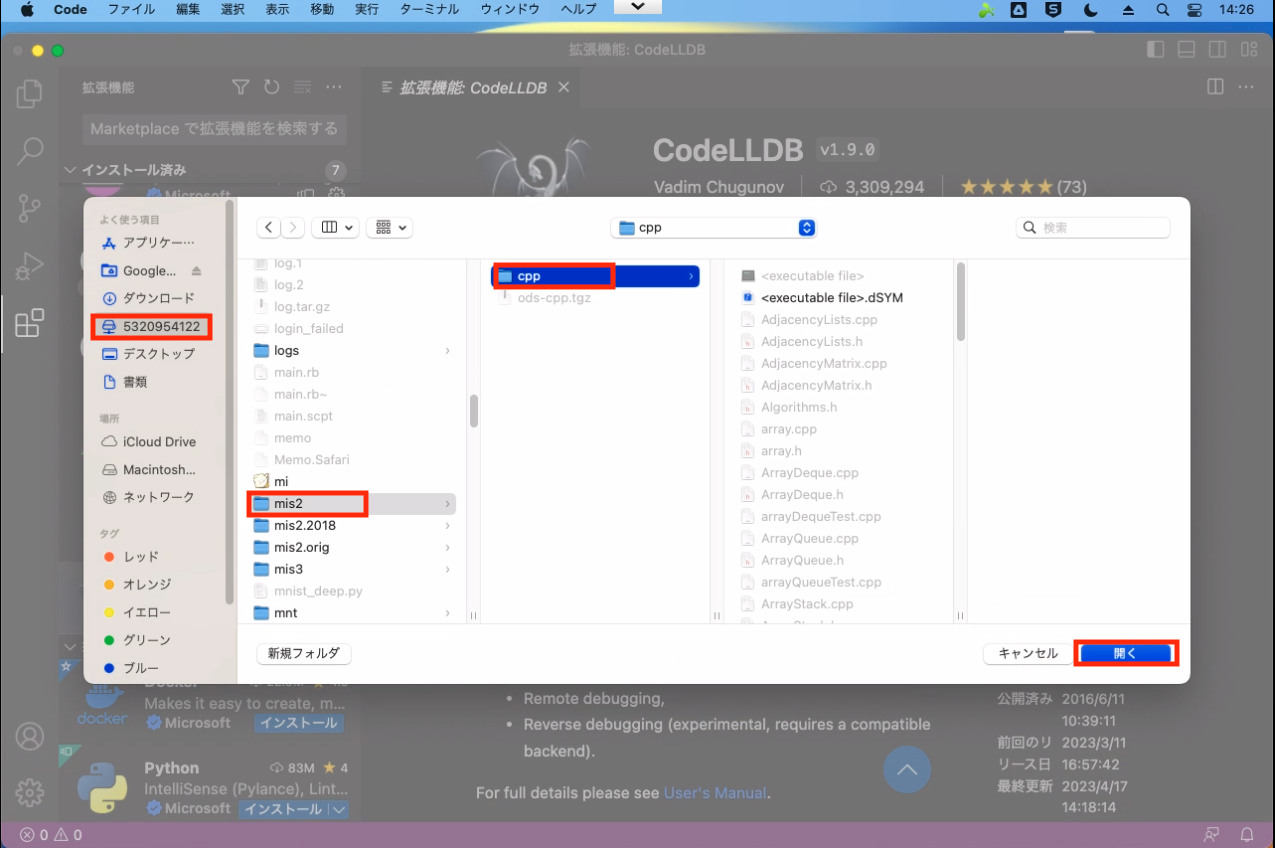Open the column view options dropdown
The width and height of the screenshot is (1275, 848).
point(335,228)
